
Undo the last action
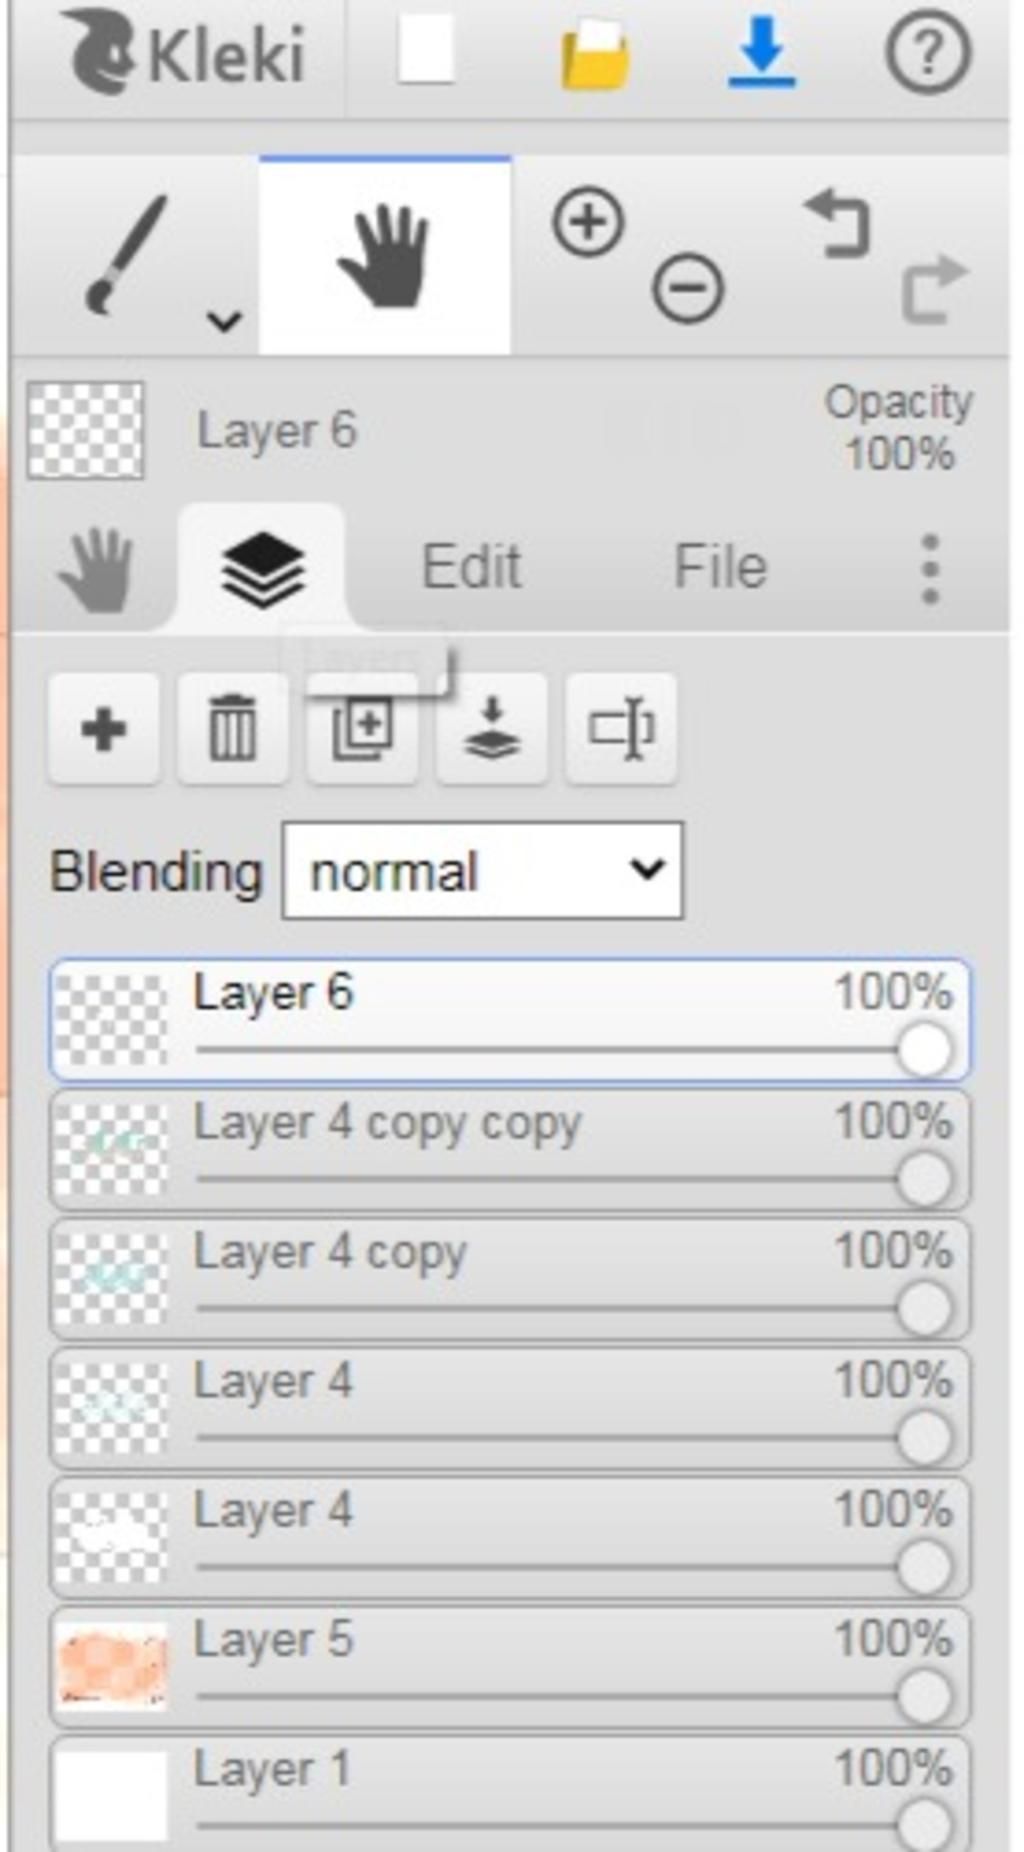(x=838, y=224)
